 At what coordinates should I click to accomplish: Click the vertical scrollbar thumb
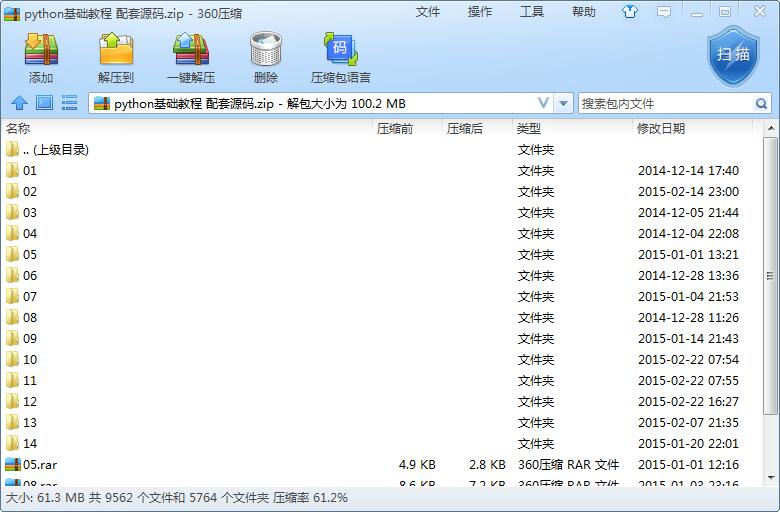pyautogui.click(x=771, y=275)
